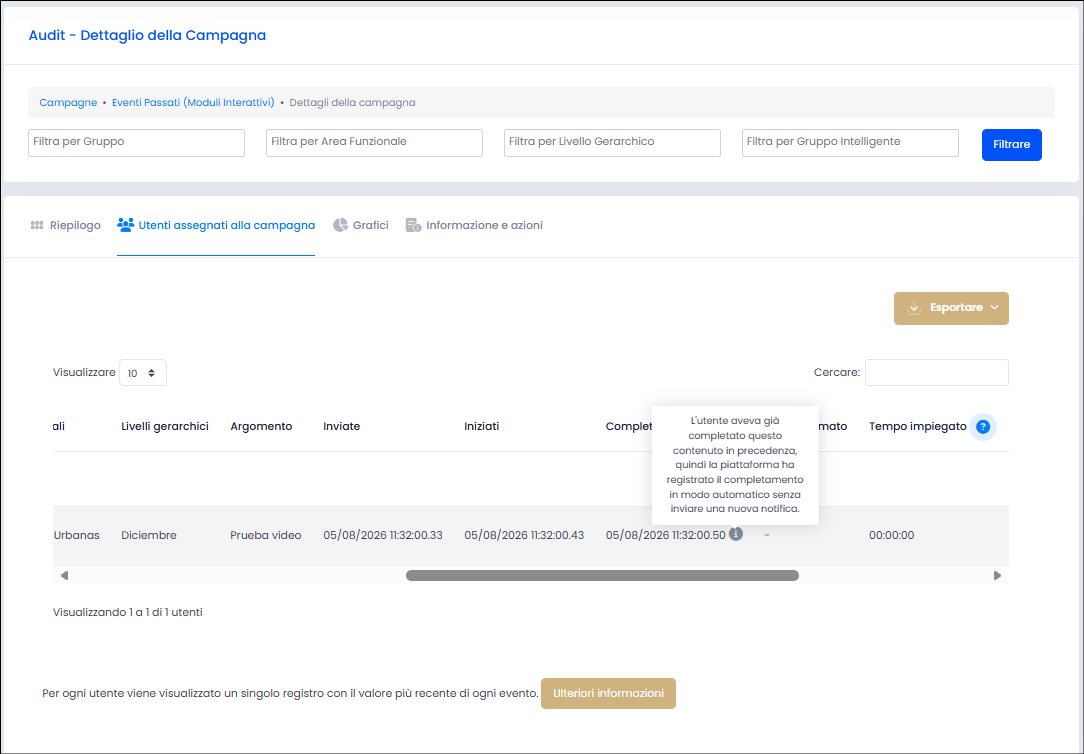Click the Informazione e azioni document icon
The height and width of the screenshot is (754, 1084).
pyautogui.click(x=413, y=225)
